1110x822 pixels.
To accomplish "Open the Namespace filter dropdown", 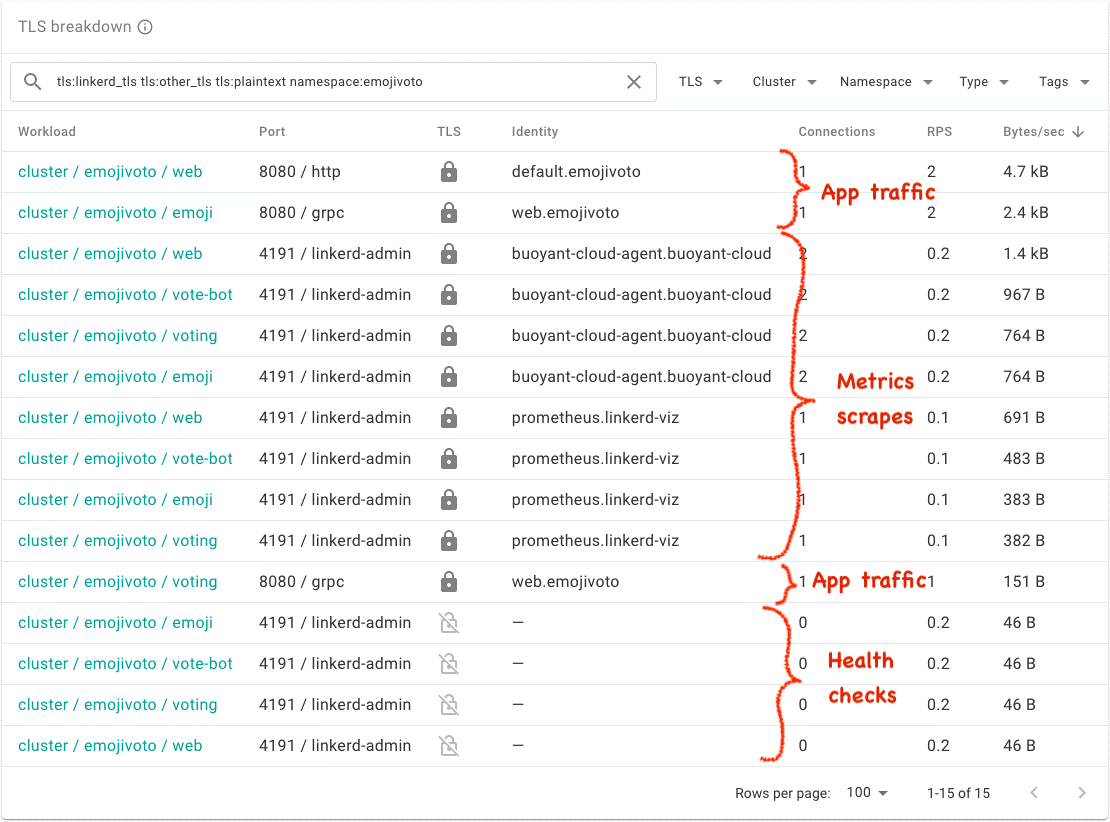I will [x=886, y=82].
